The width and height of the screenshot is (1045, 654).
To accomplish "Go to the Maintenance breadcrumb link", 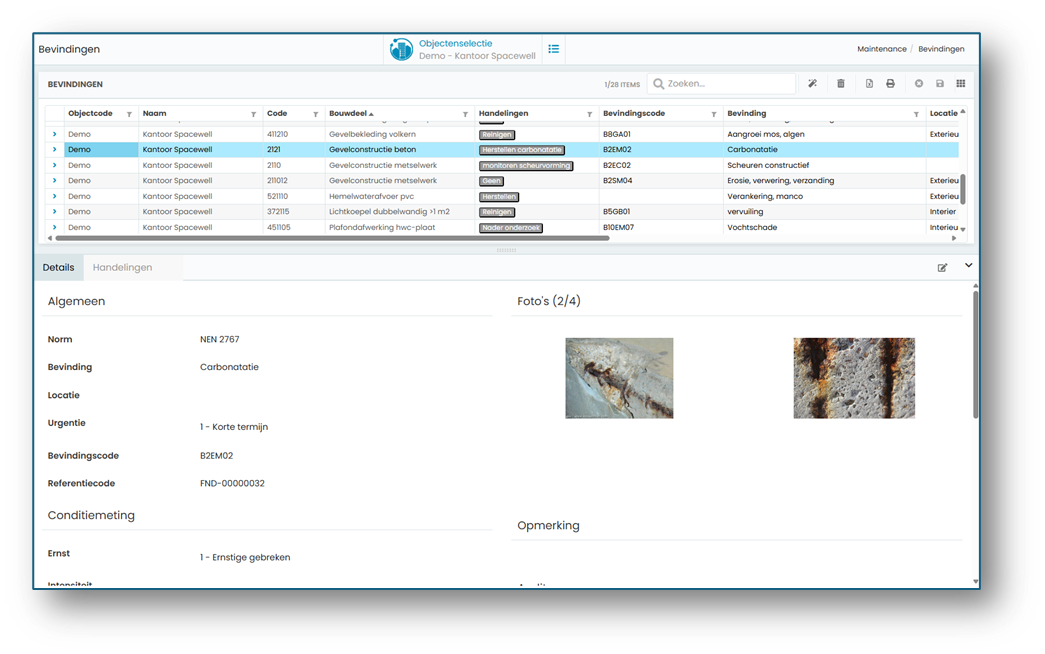I will pyautogui.click(x=882, y=49).
